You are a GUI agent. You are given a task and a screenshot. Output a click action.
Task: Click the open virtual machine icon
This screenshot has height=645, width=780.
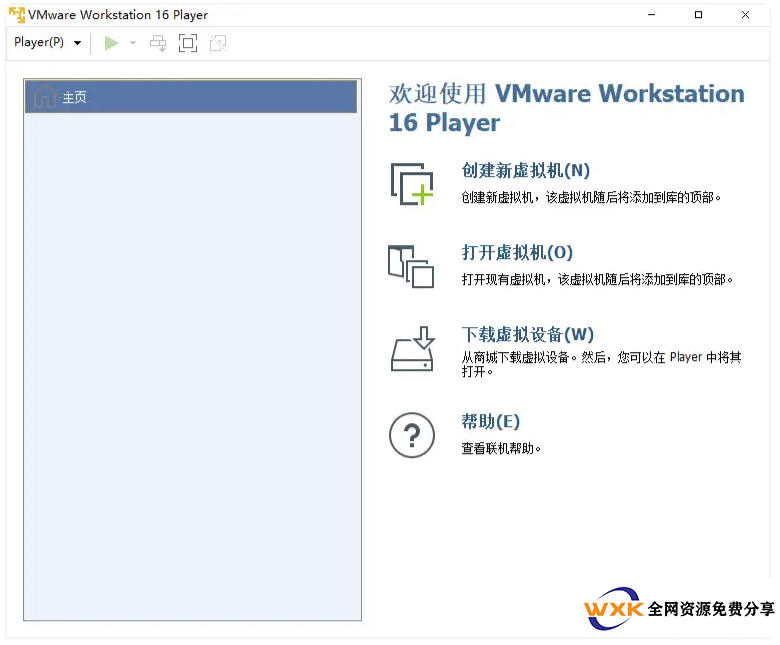[x=411, y=266]
